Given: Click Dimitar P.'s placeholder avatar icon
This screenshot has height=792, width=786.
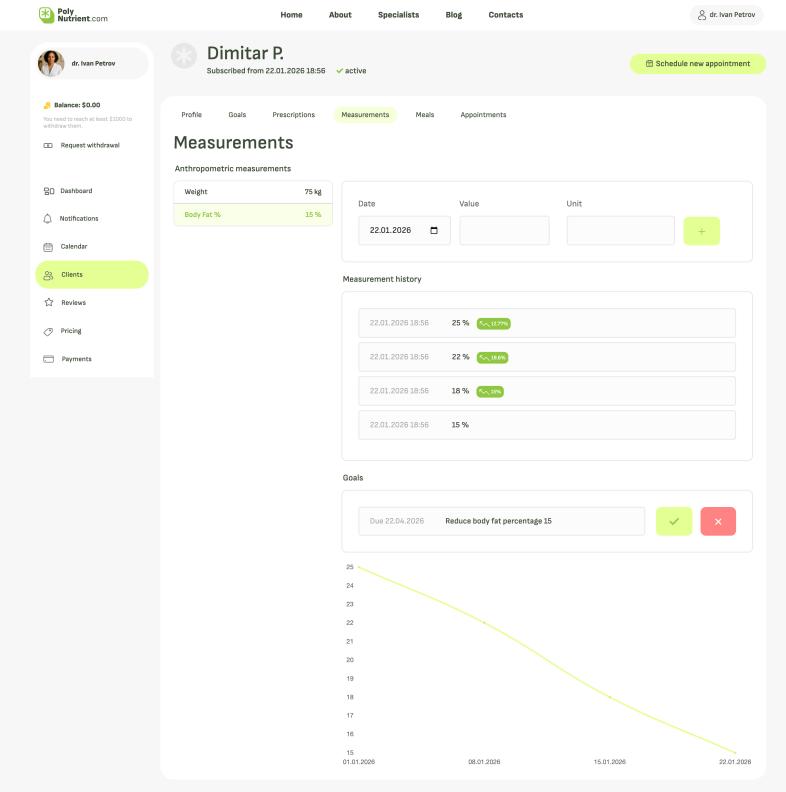Looking at the screenshot, I should pyautogui.click(x=184, y=56).
